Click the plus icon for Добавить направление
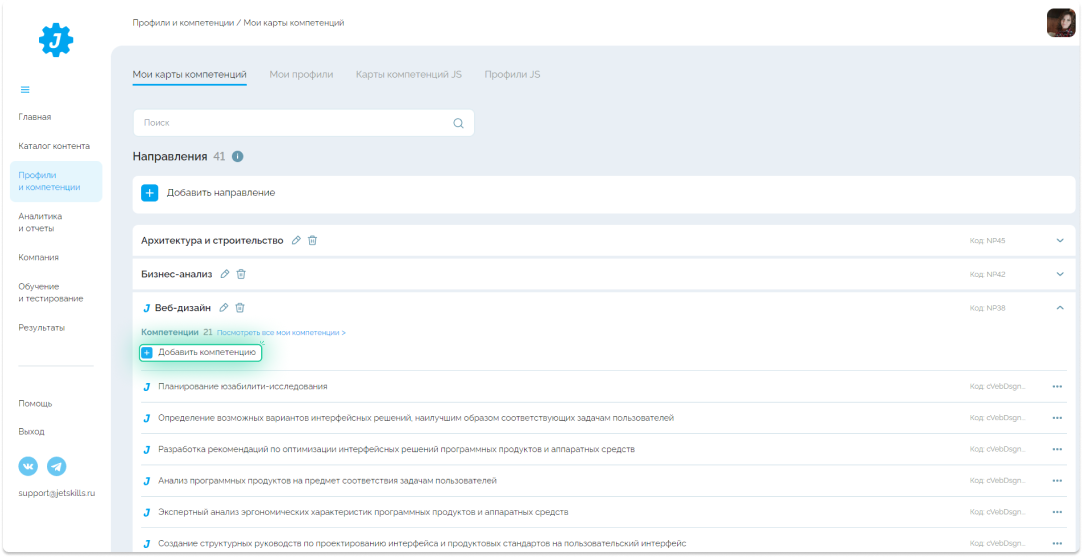The height and width of the screenshot is (557, 1082). tap(150, 193)
